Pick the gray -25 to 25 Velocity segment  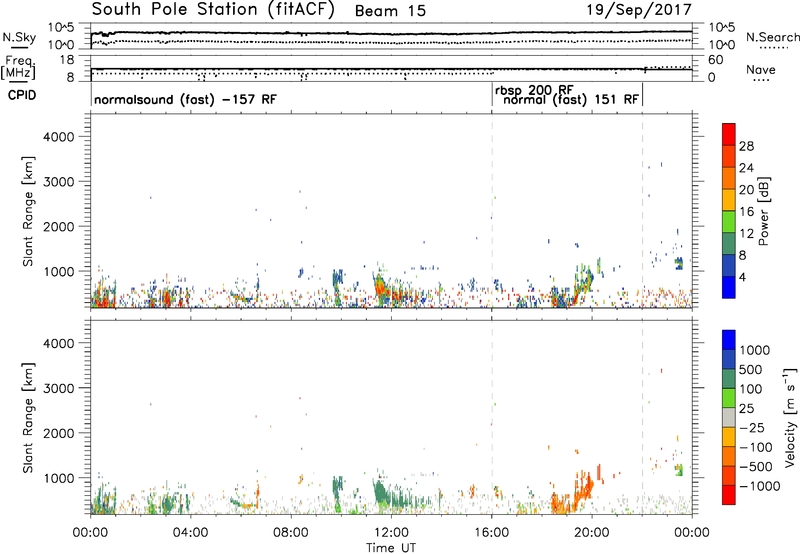point(729,418)
